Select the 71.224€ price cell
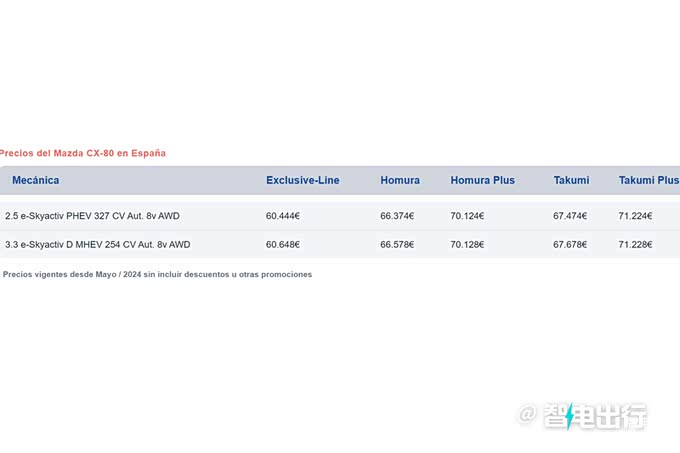 click(635, 216)
